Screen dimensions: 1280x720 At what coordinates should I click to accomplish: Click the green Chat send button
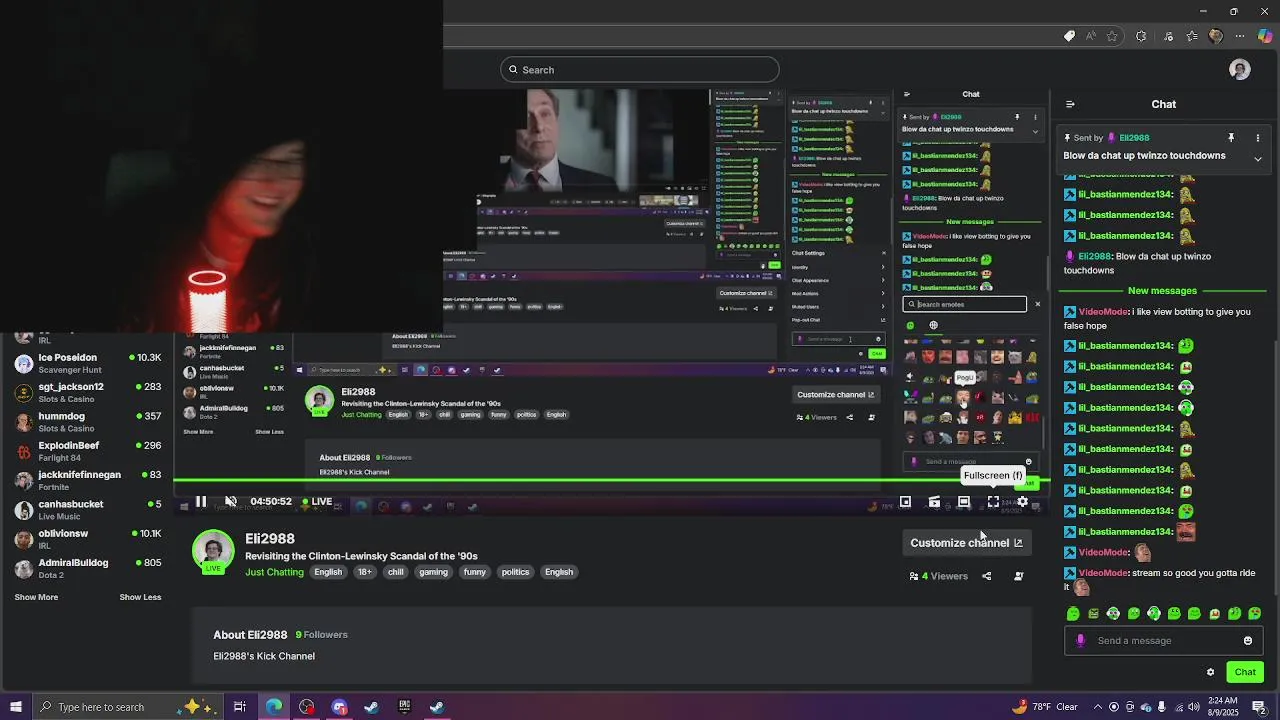tap(1245, 672)
